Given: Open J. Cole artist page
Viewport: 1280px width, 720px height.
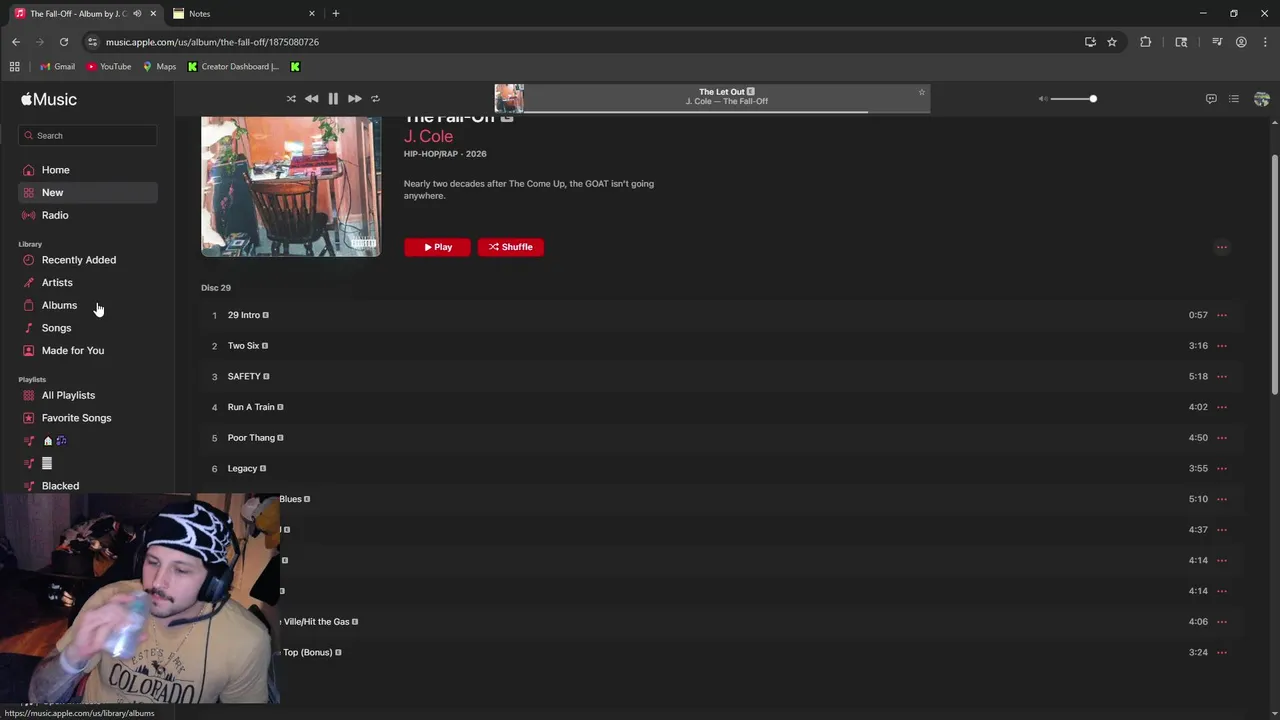Looking at the screenshot, I should [428, 136].
